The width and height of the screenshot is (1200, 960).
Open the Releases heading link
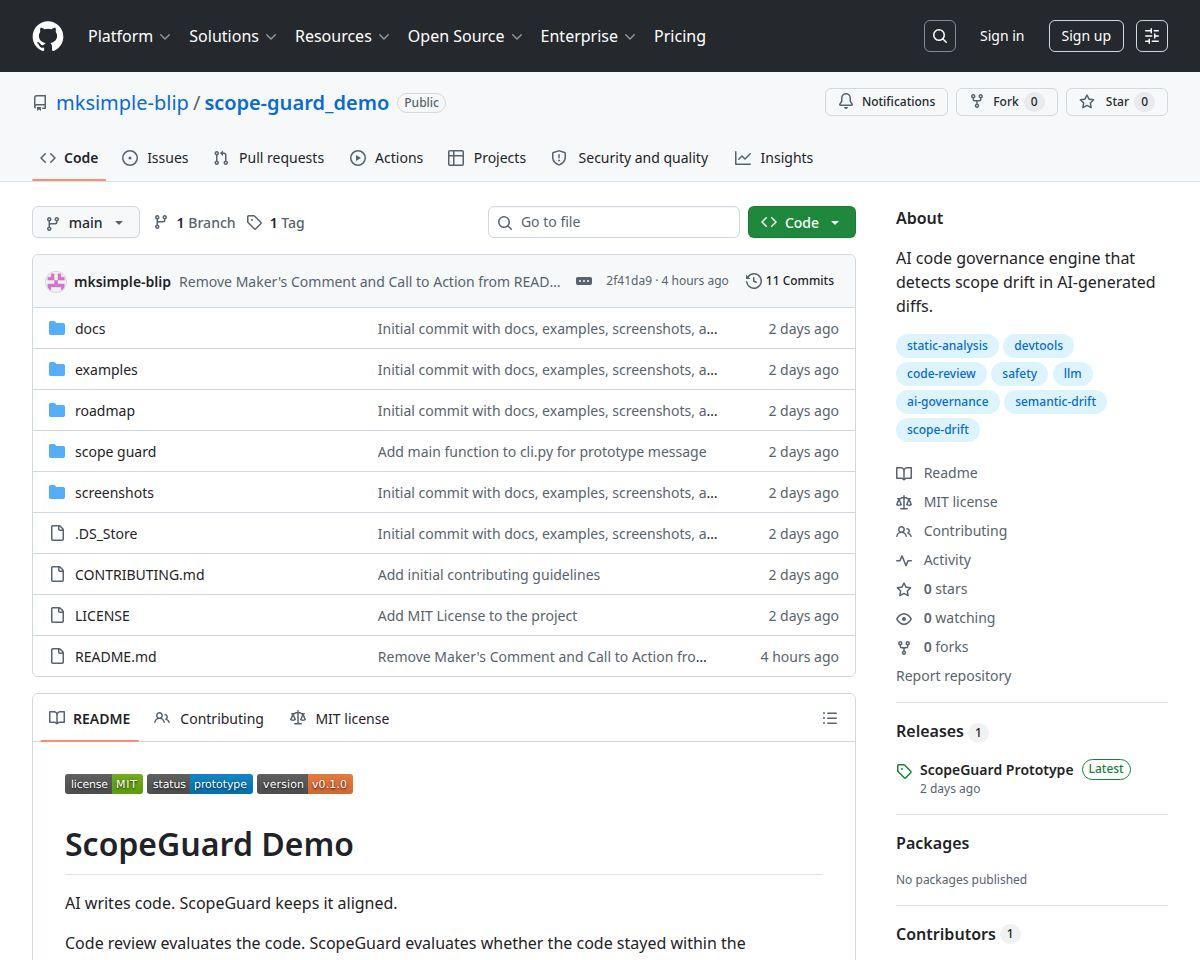point(930,731)
